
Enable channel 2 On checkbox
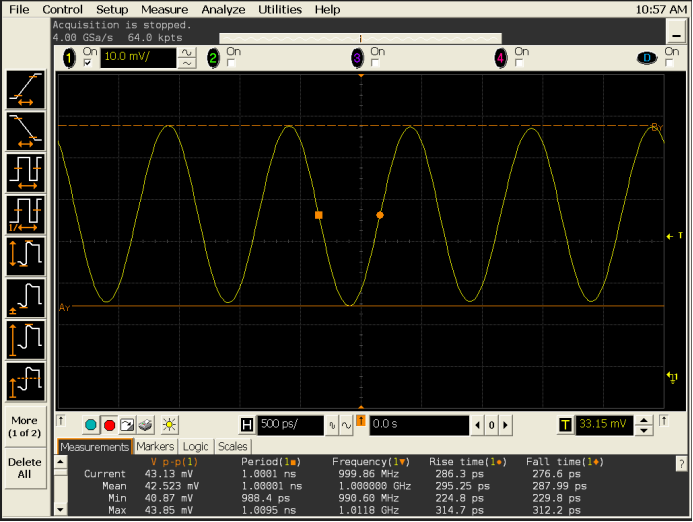(x=231, y=63)
